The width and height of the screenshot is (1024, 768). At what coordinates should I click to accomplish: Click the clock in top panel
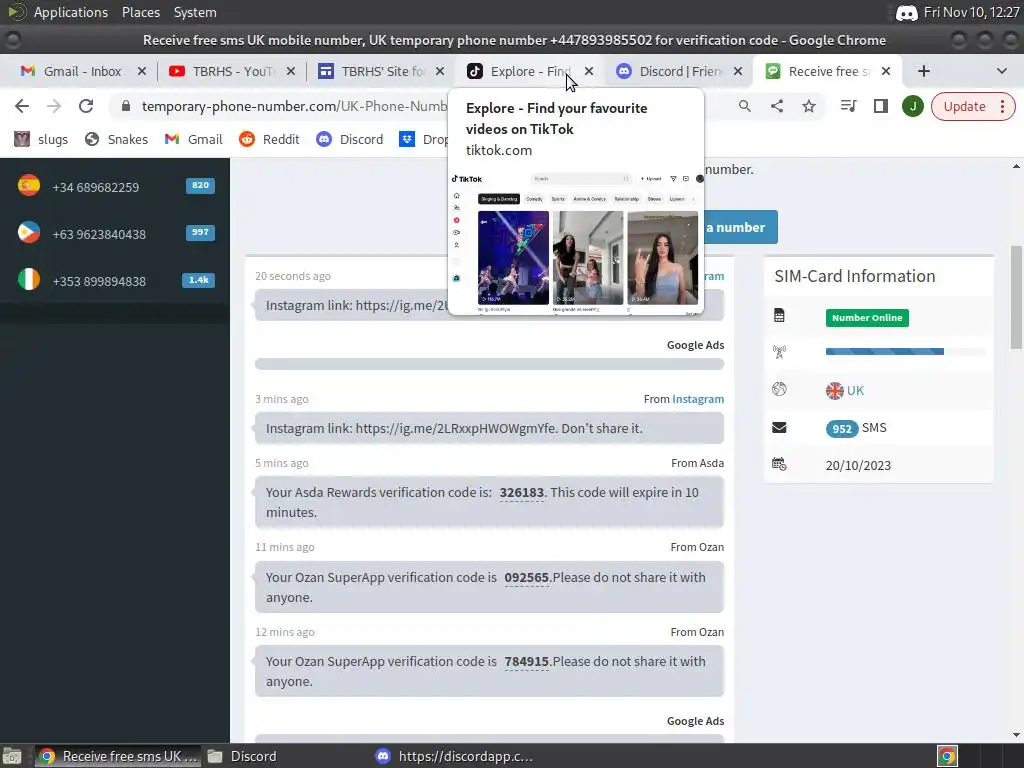tap(971, 12)
